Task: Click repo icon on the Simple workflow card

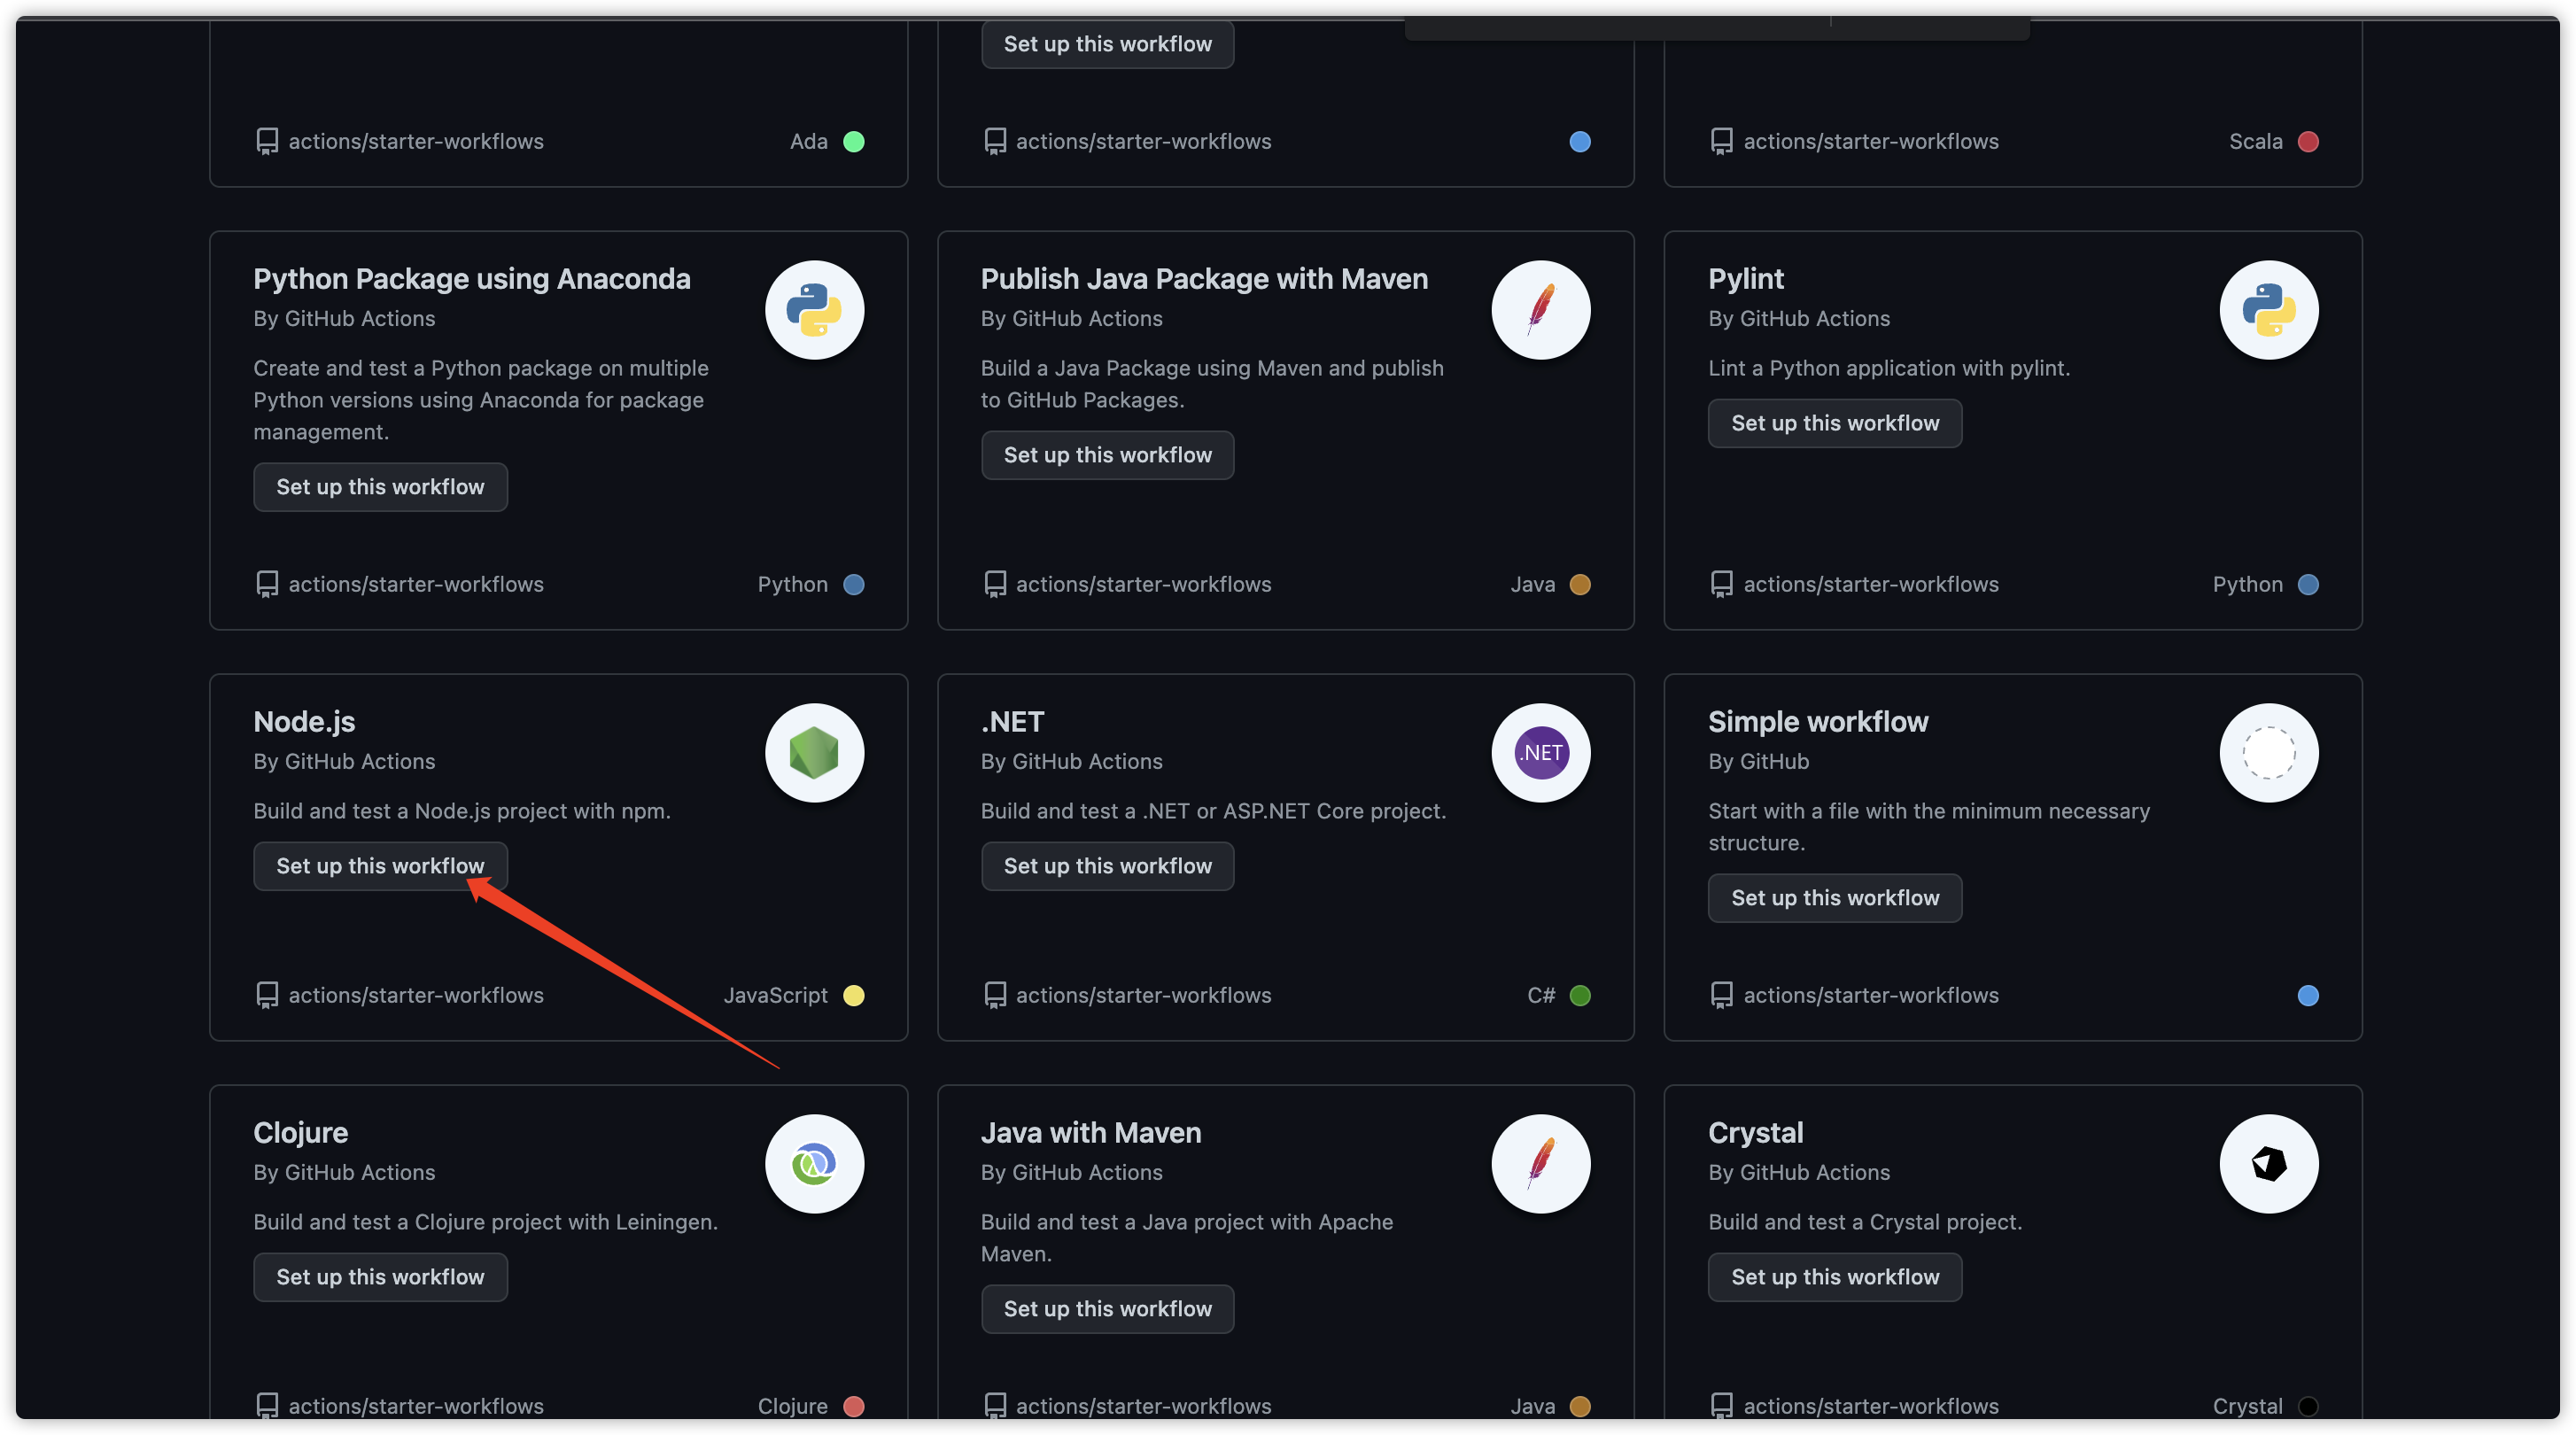Action: pos(1722,996)
